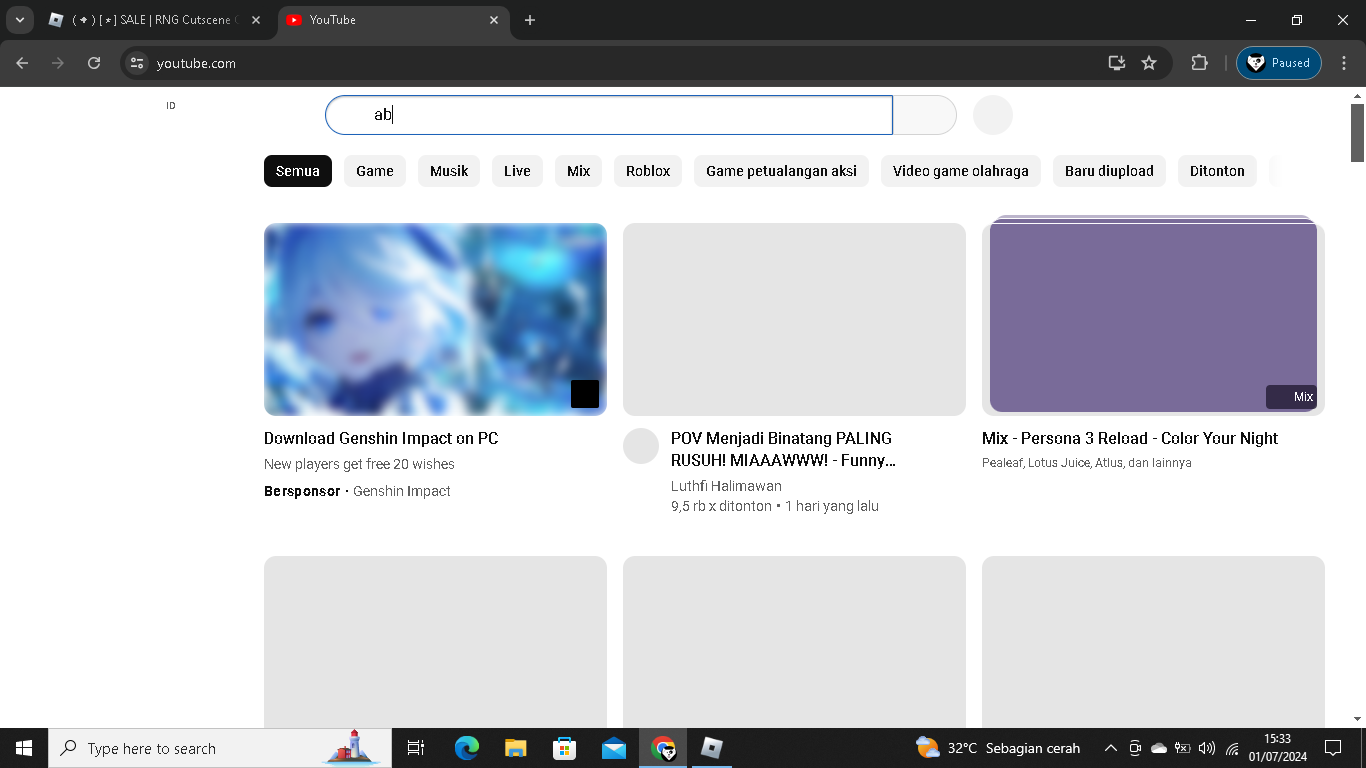Viewport: 1366px width, 768px height.
Task: Click the Luthfi Halimawan channel avatar circle
Action: point(641,446)
